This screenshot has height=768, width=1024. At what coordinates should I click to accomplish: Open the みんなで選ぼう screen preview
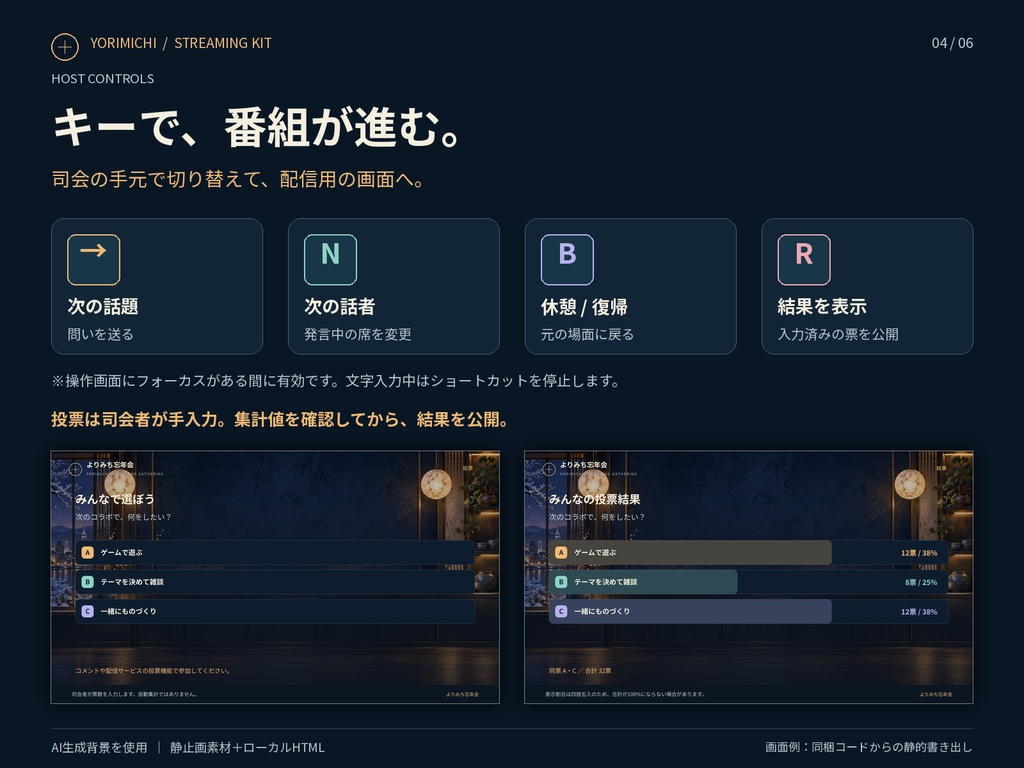point(275,577)
